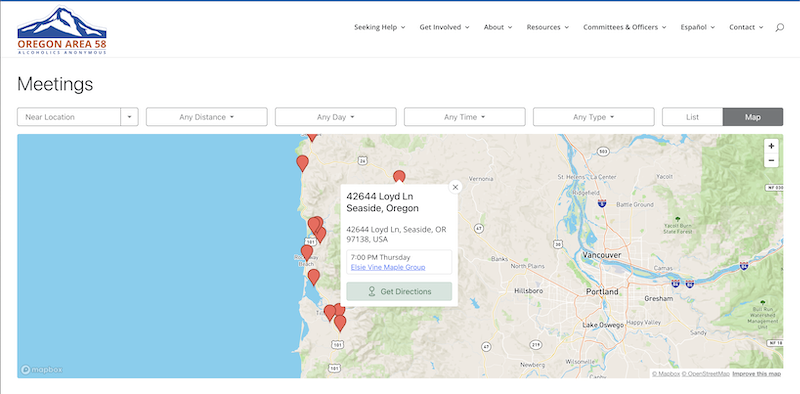Viewport: 800px width, 394px height.
Task: Open the Seeking Help menu
Action: pos(380,28)
